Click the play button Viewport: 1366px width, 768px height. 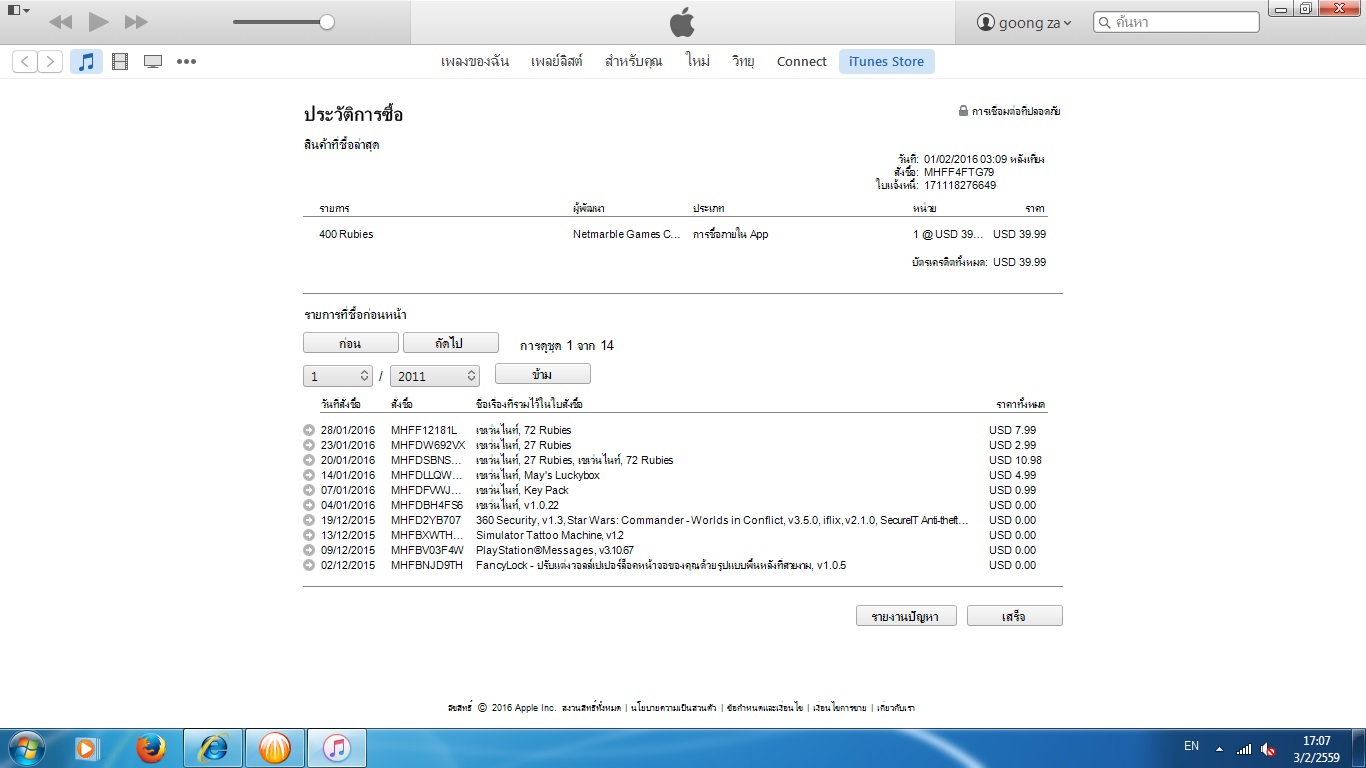[x=98, y=22]
